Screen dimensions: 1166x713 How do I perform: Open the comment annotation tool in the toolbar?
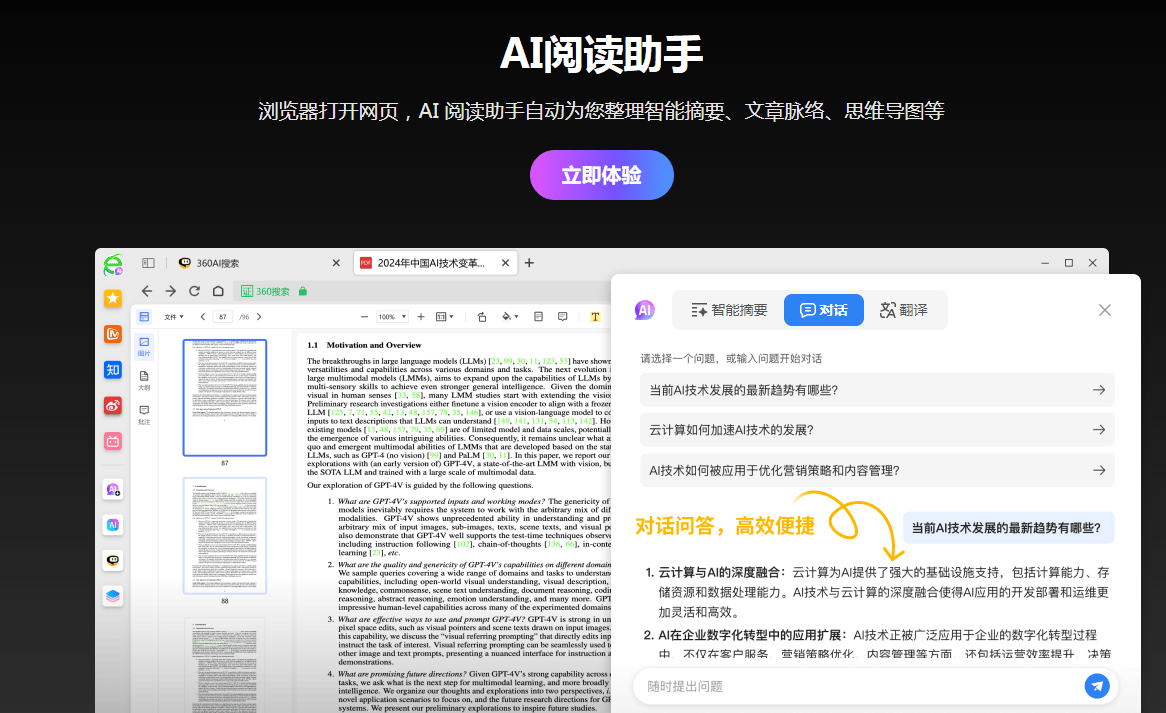(561, 316)
